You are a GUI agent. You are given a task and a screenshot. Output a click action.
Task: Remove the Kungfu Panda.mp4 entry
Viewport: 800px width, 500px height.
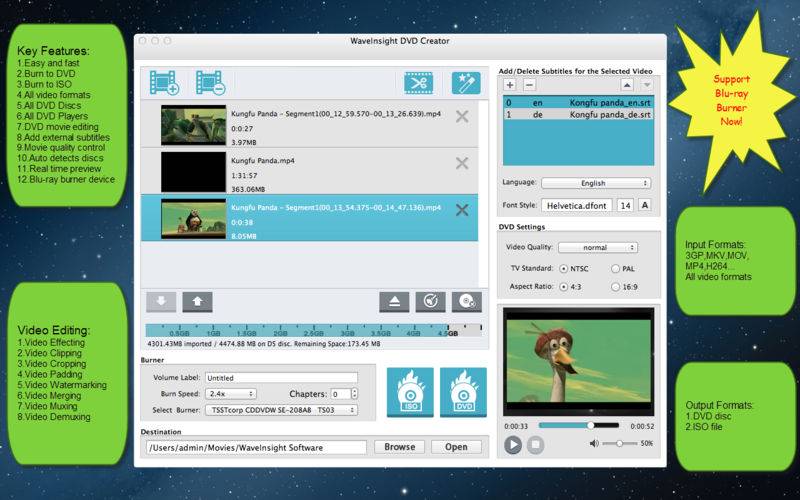[x=462, y=163]
